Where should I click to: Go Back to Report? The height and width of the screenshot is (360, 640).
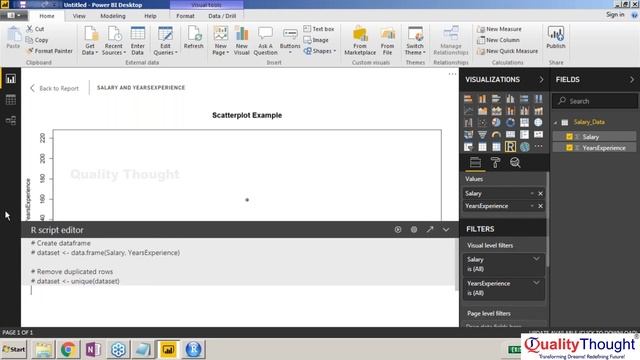coord(54,88)
